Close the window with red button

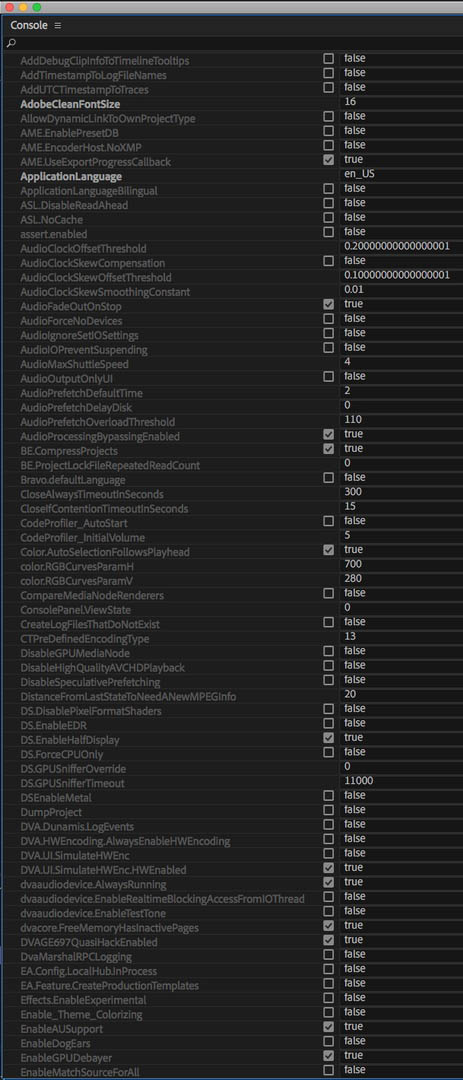click(x=9, y=7)
